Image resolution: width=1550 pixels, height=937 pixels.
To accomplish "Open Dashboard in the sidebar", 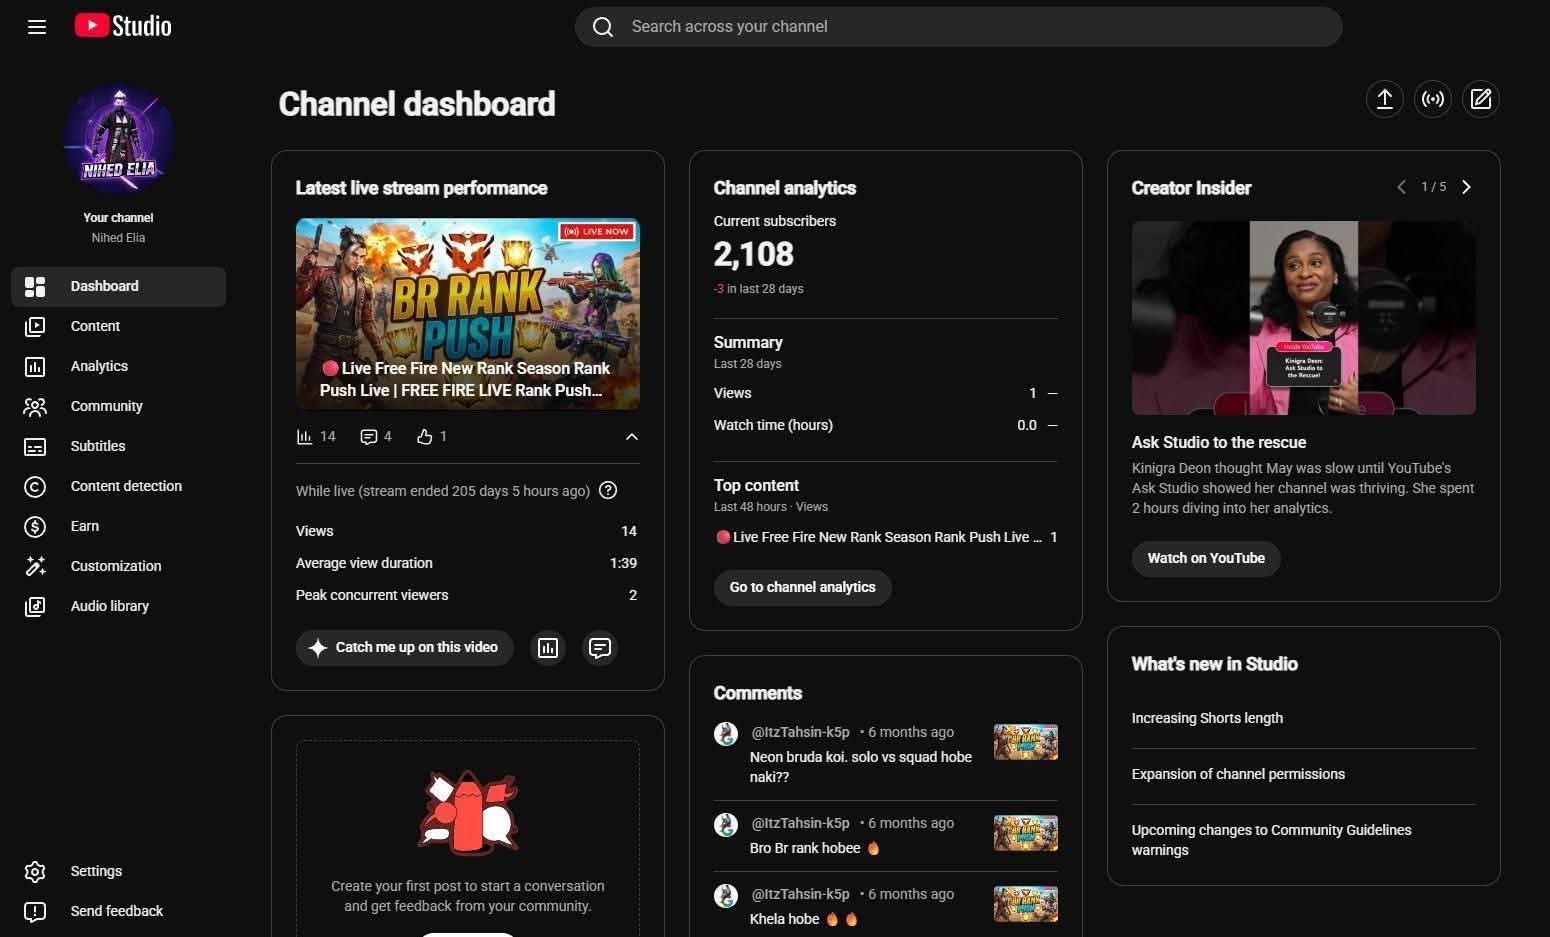I will (x=118, y=287).
